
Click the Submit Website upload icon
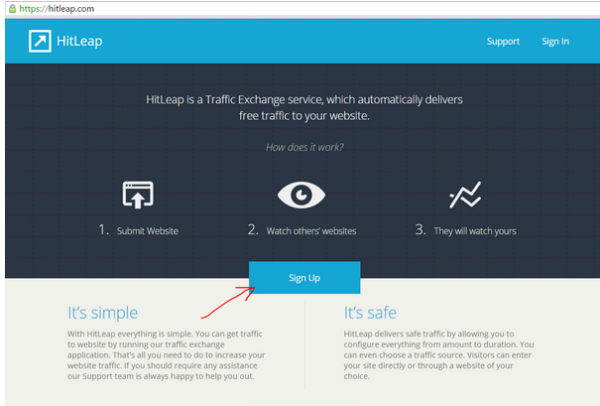pos(138,195)
